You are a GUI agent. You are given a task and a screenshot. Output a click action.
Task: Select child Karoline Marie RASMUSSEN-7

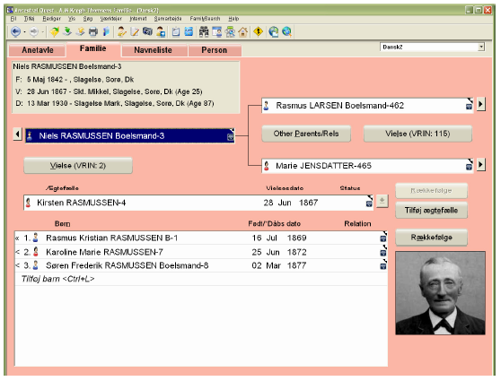(x=201, y=252)
